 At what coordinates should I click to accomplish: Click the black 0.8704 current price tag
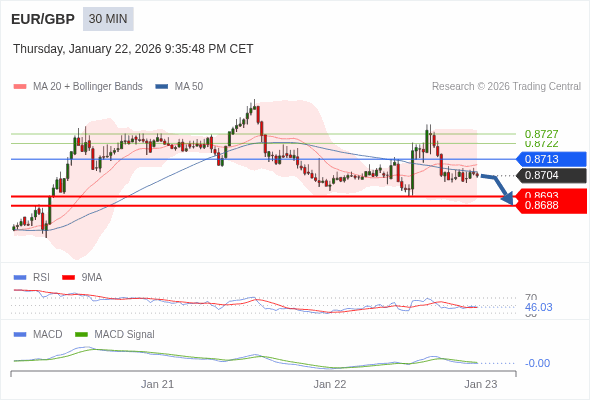pyautogui.click(x=551, y=175)
